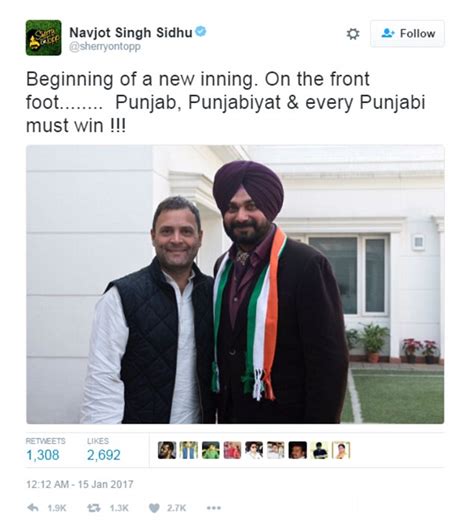
Task: Open the three-dots more options icon
Action: click(x=214, y=508)
